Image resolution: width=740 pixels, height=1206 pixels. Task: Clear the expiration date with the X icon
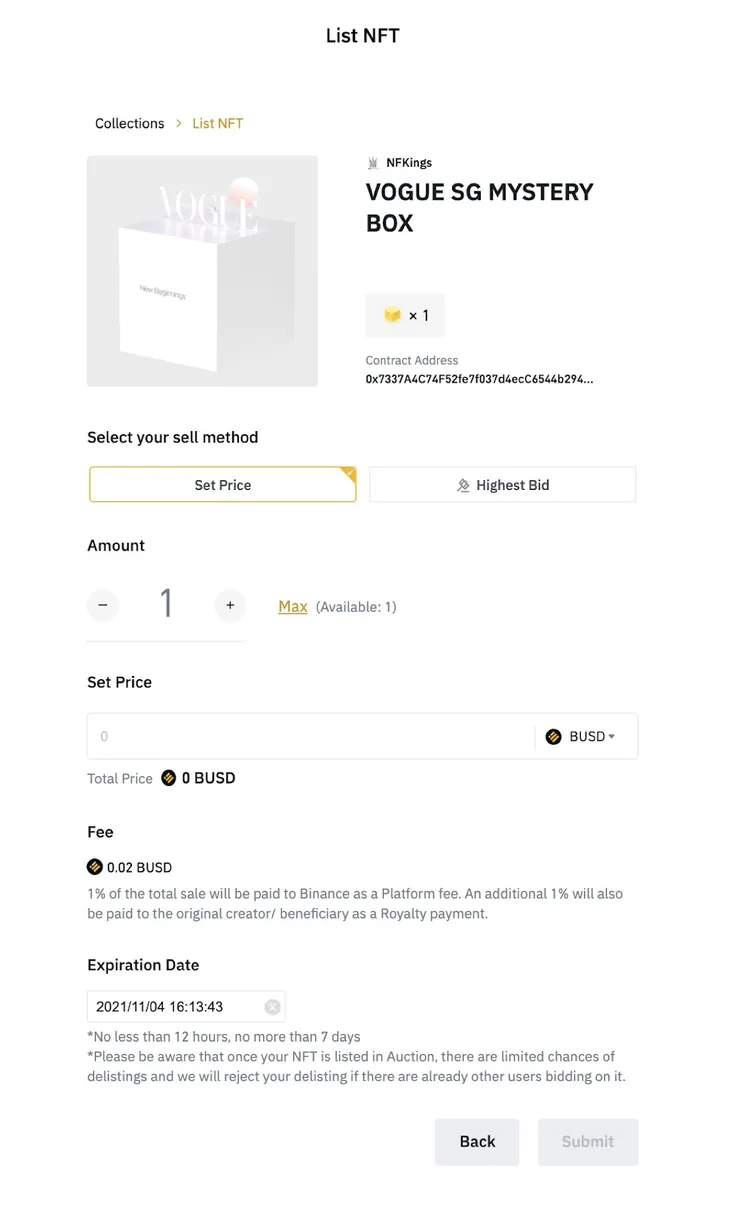(x=272, y=1007)
